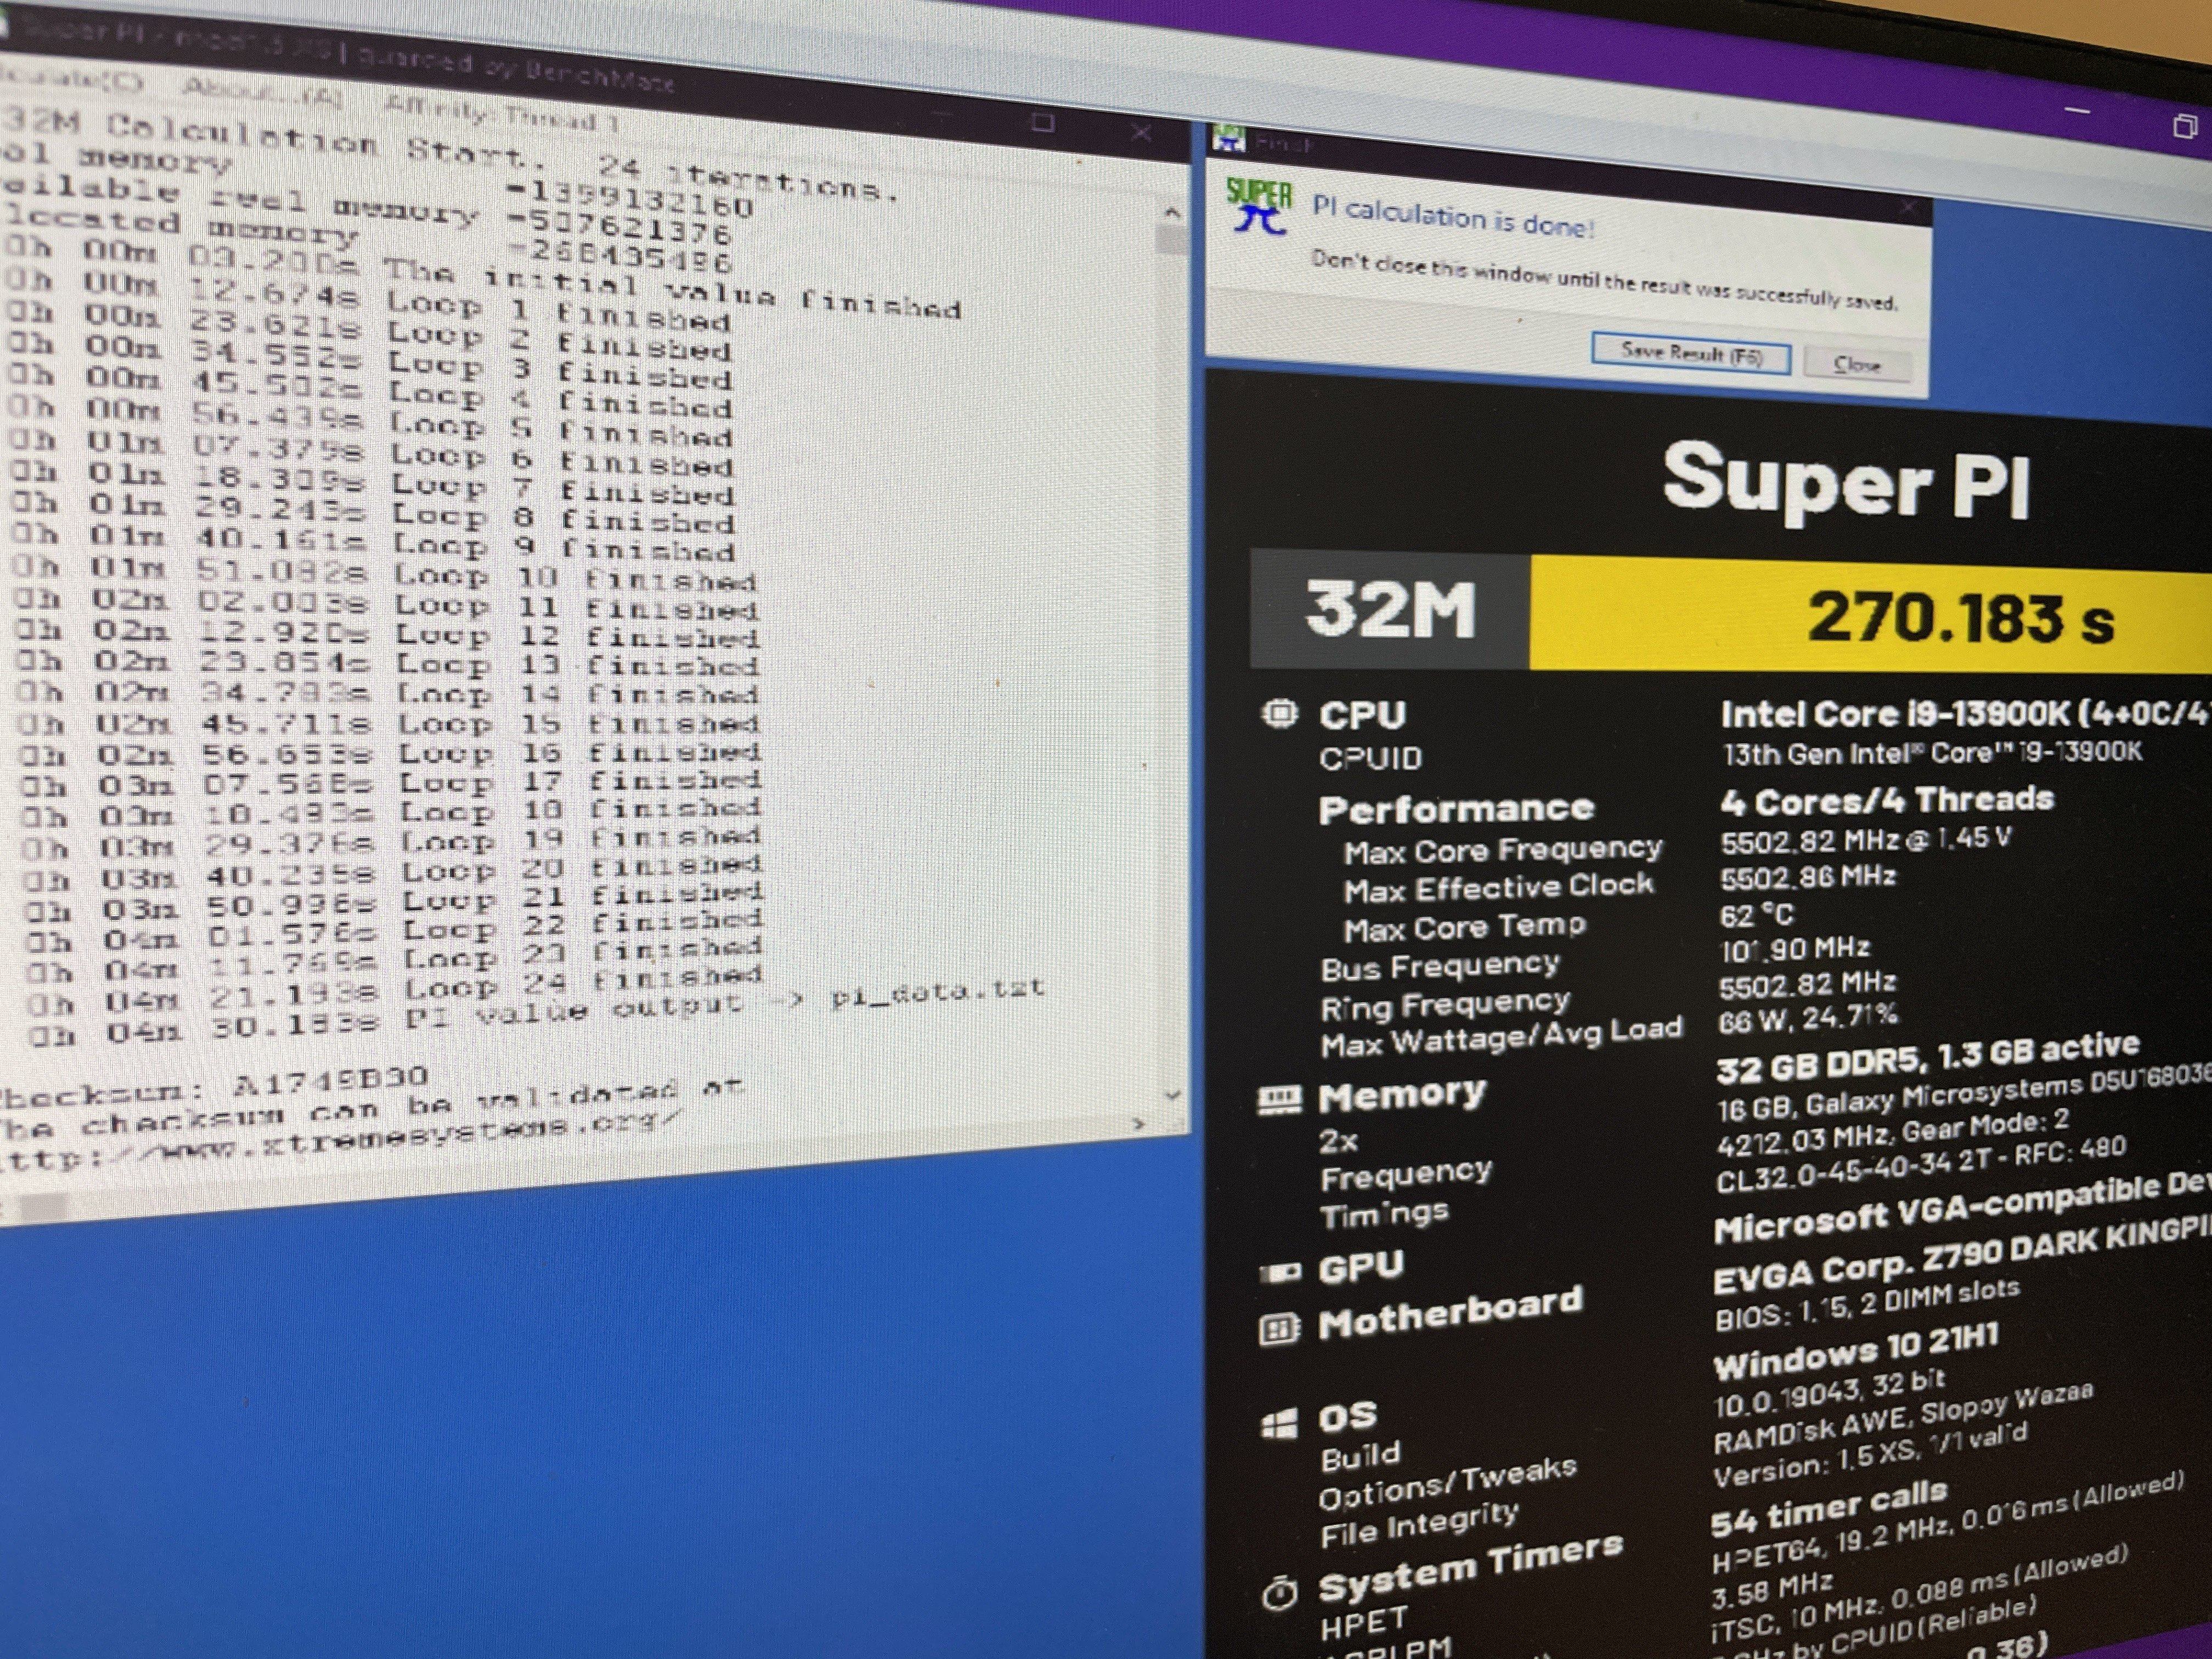This screenshot has height=1659, width=2212.
Task: Click the Save Result (F6) button
Action: pos(1690,355)
